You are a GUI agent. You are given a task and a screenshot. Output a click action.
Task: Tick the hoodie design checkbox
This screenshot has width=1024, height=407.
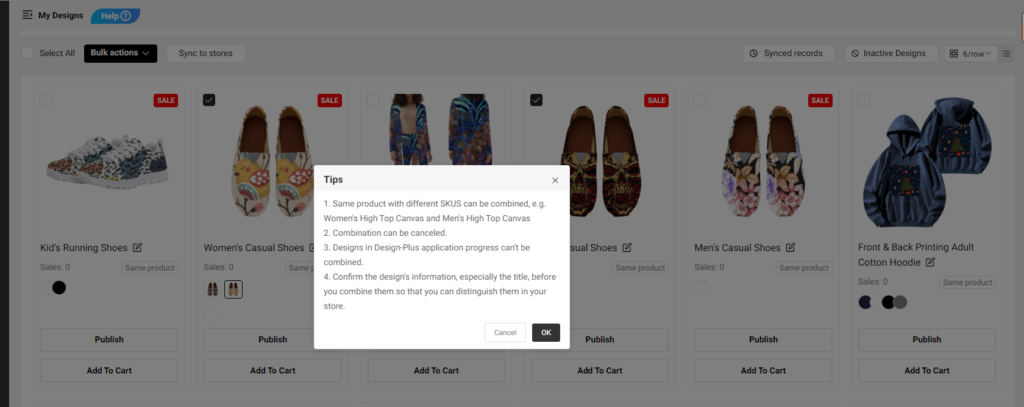(x=863, y=100)
